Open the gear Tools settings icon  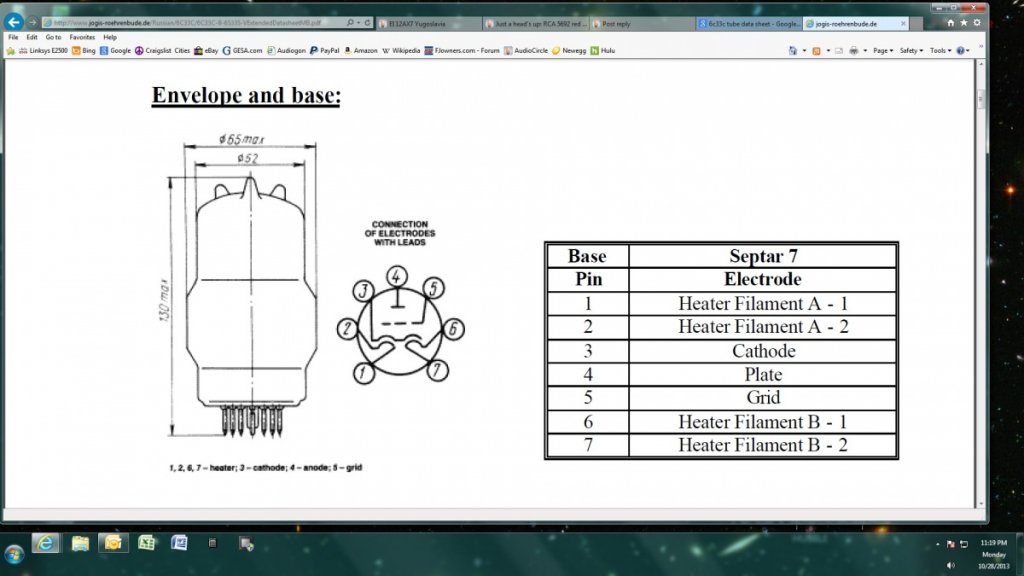click(x=976, y=22)
